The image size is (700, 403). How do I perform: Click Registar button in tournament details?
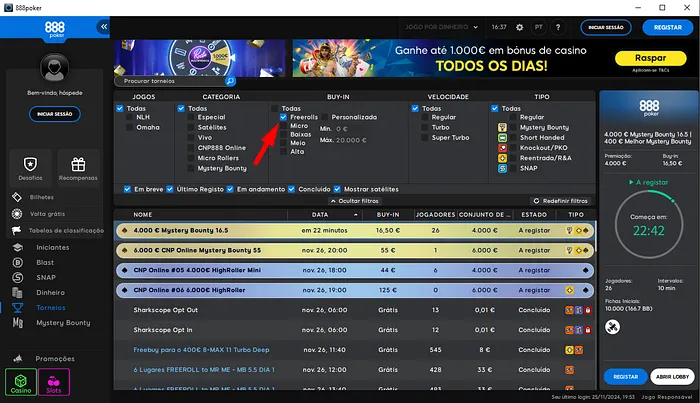[625, 377]
